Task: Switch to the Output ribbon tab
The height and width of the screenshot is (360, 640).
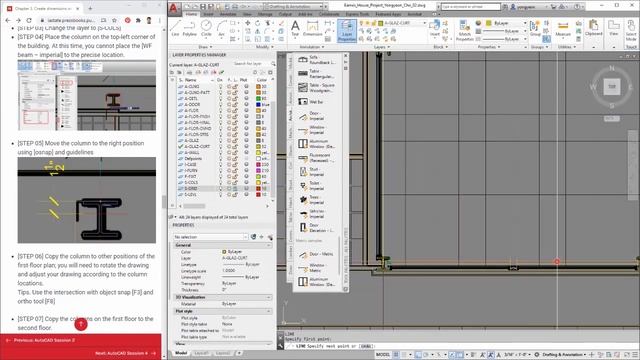Action: click(x=285, y=14)
